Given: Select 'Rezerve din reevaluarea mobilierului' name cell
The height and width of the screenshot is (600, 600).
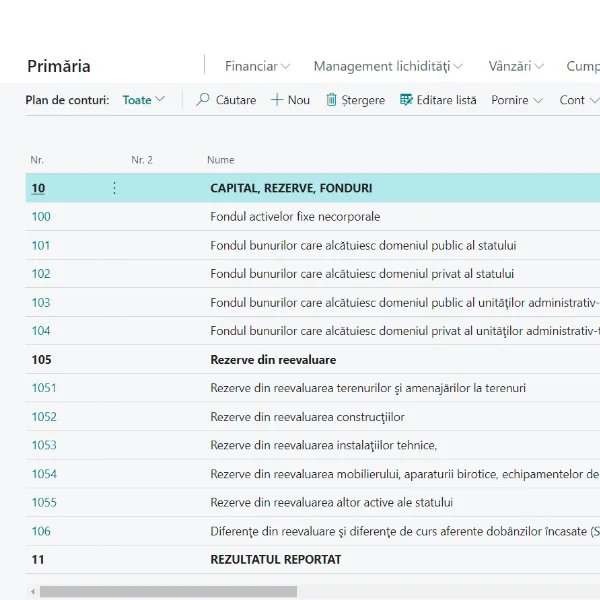Looking at the screenshot, I should (405, 474).
